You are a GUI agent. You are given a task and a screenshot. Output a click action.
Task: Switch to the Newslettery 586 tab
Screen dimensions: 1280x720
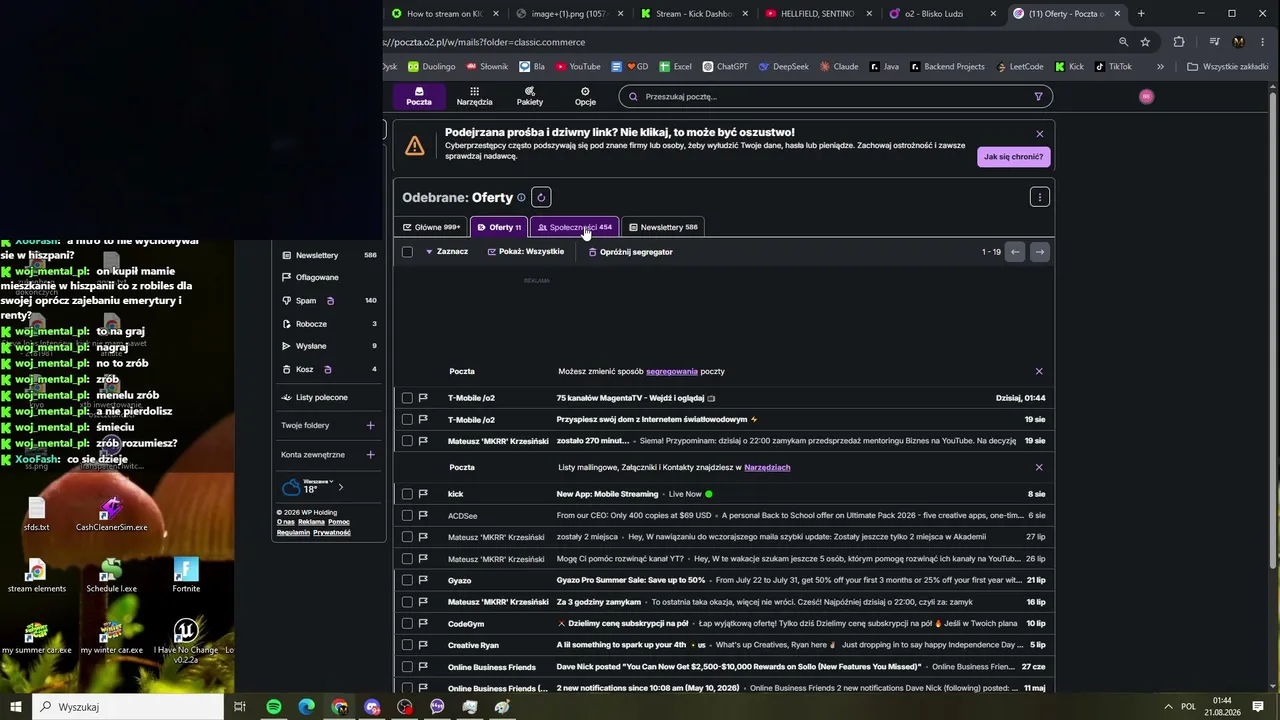(x=664, y=227)
